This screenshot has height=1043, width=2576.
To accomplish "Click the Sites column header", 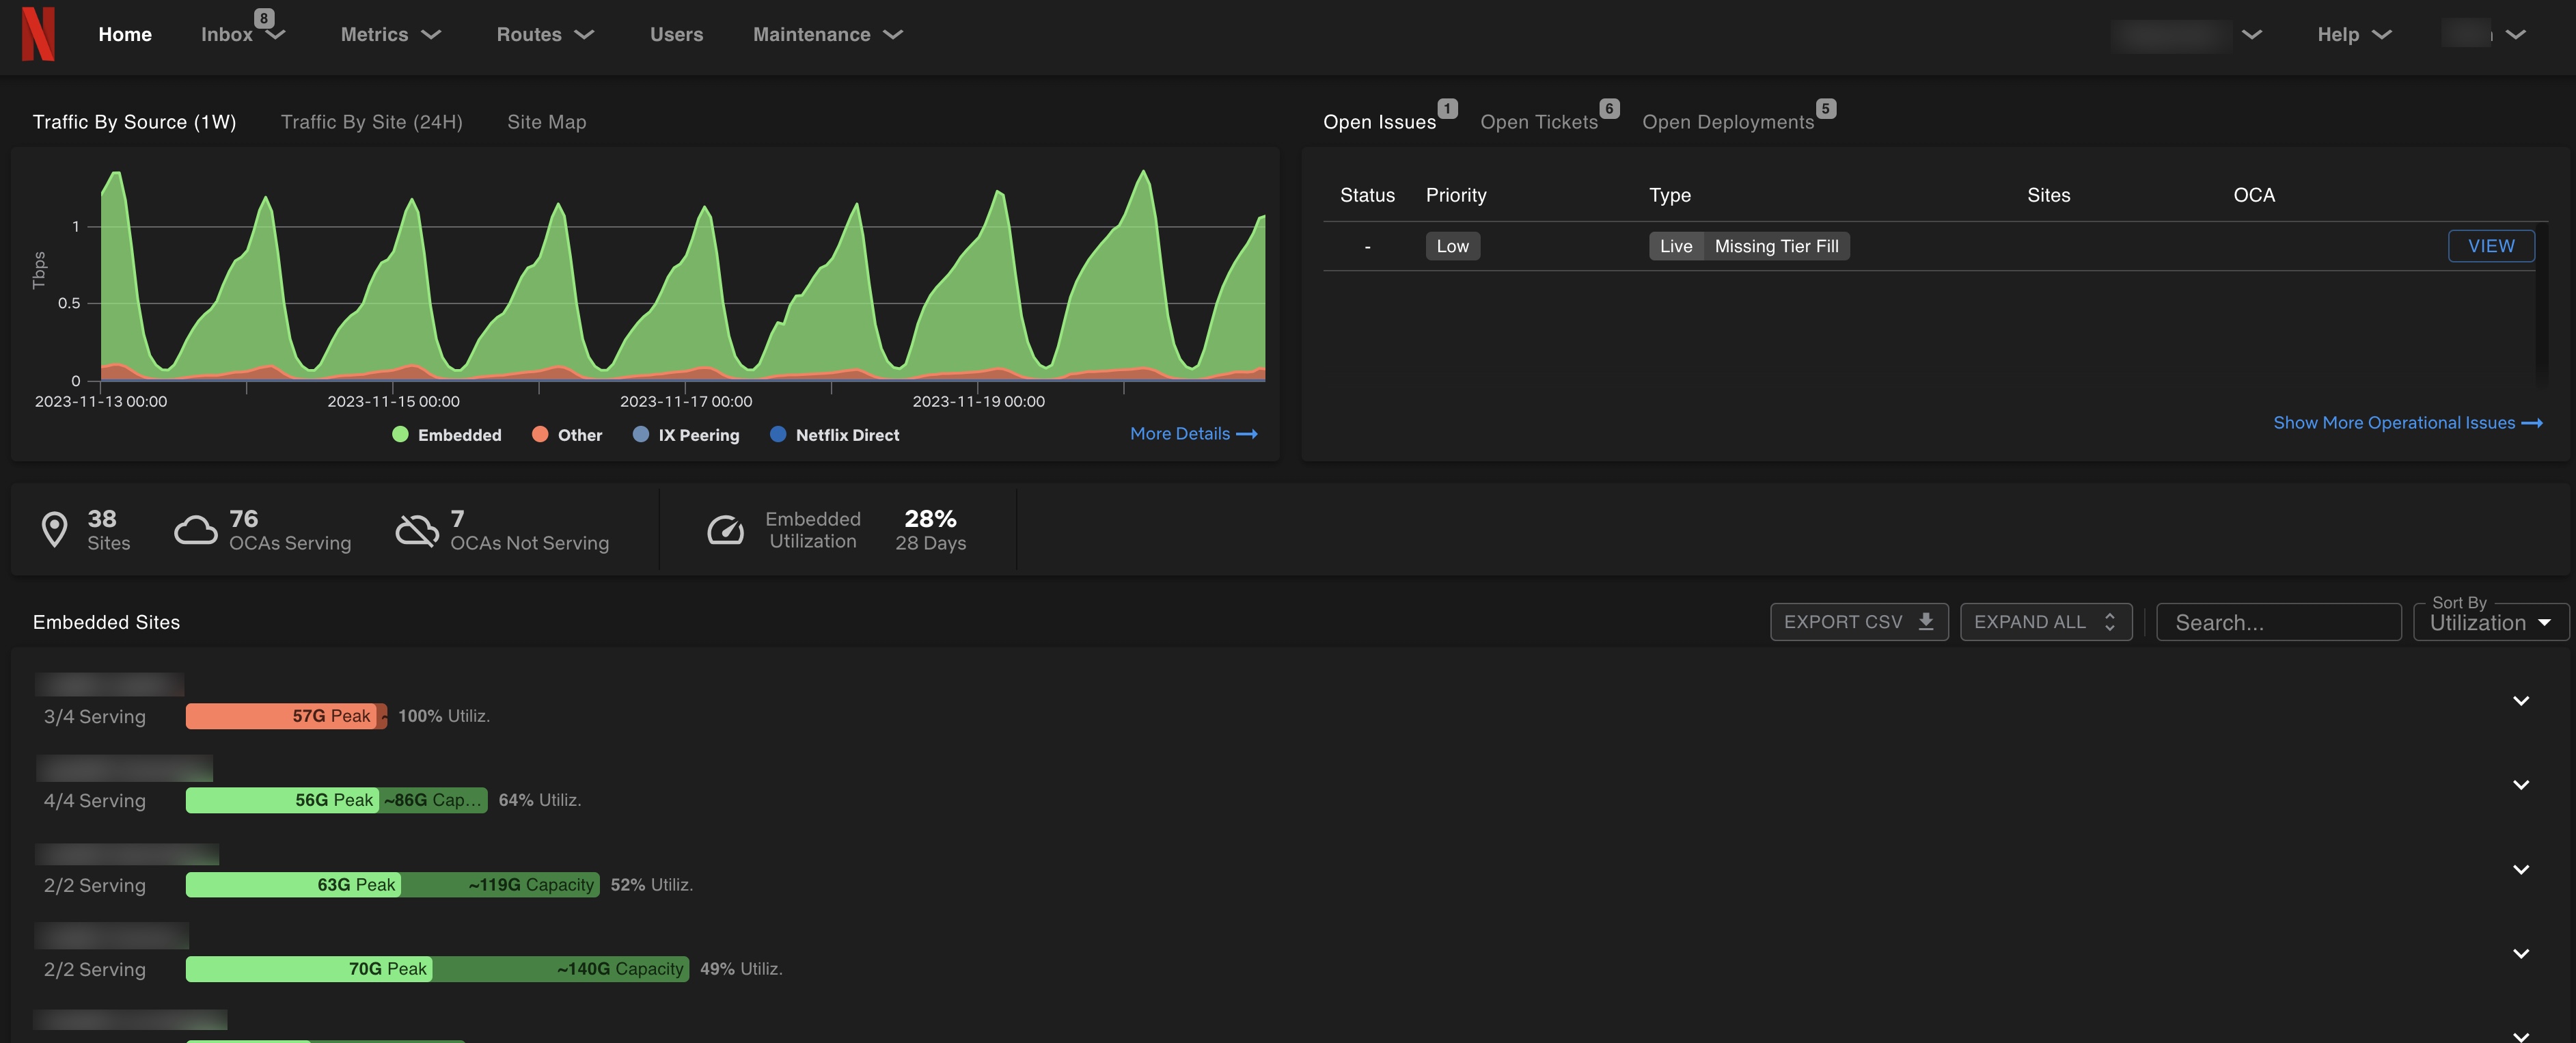I will coord(2048,195).
